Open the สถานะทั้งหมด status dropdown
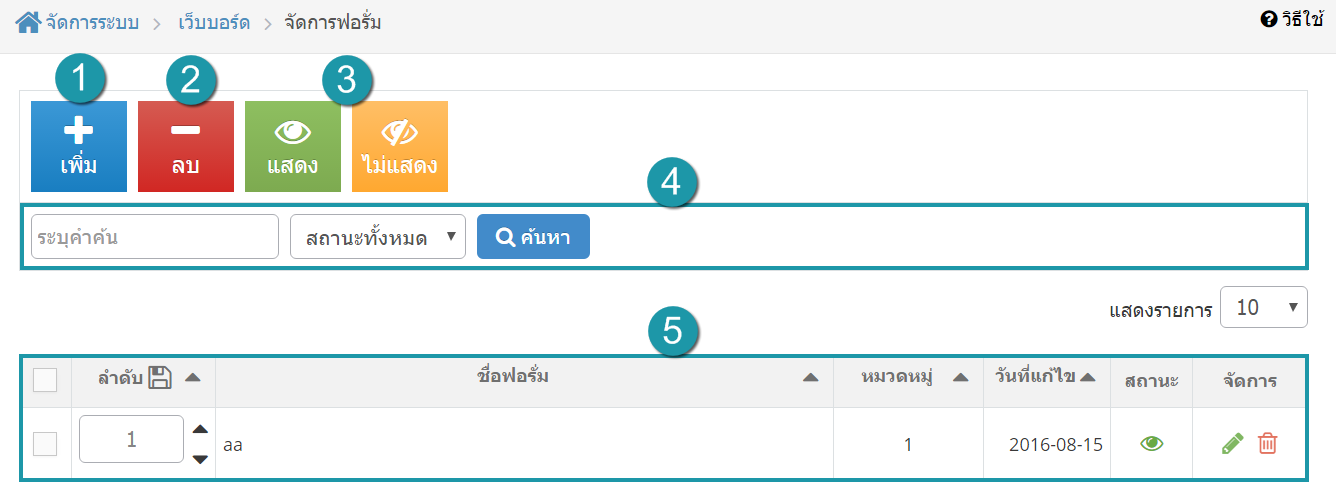 [378, 237]
